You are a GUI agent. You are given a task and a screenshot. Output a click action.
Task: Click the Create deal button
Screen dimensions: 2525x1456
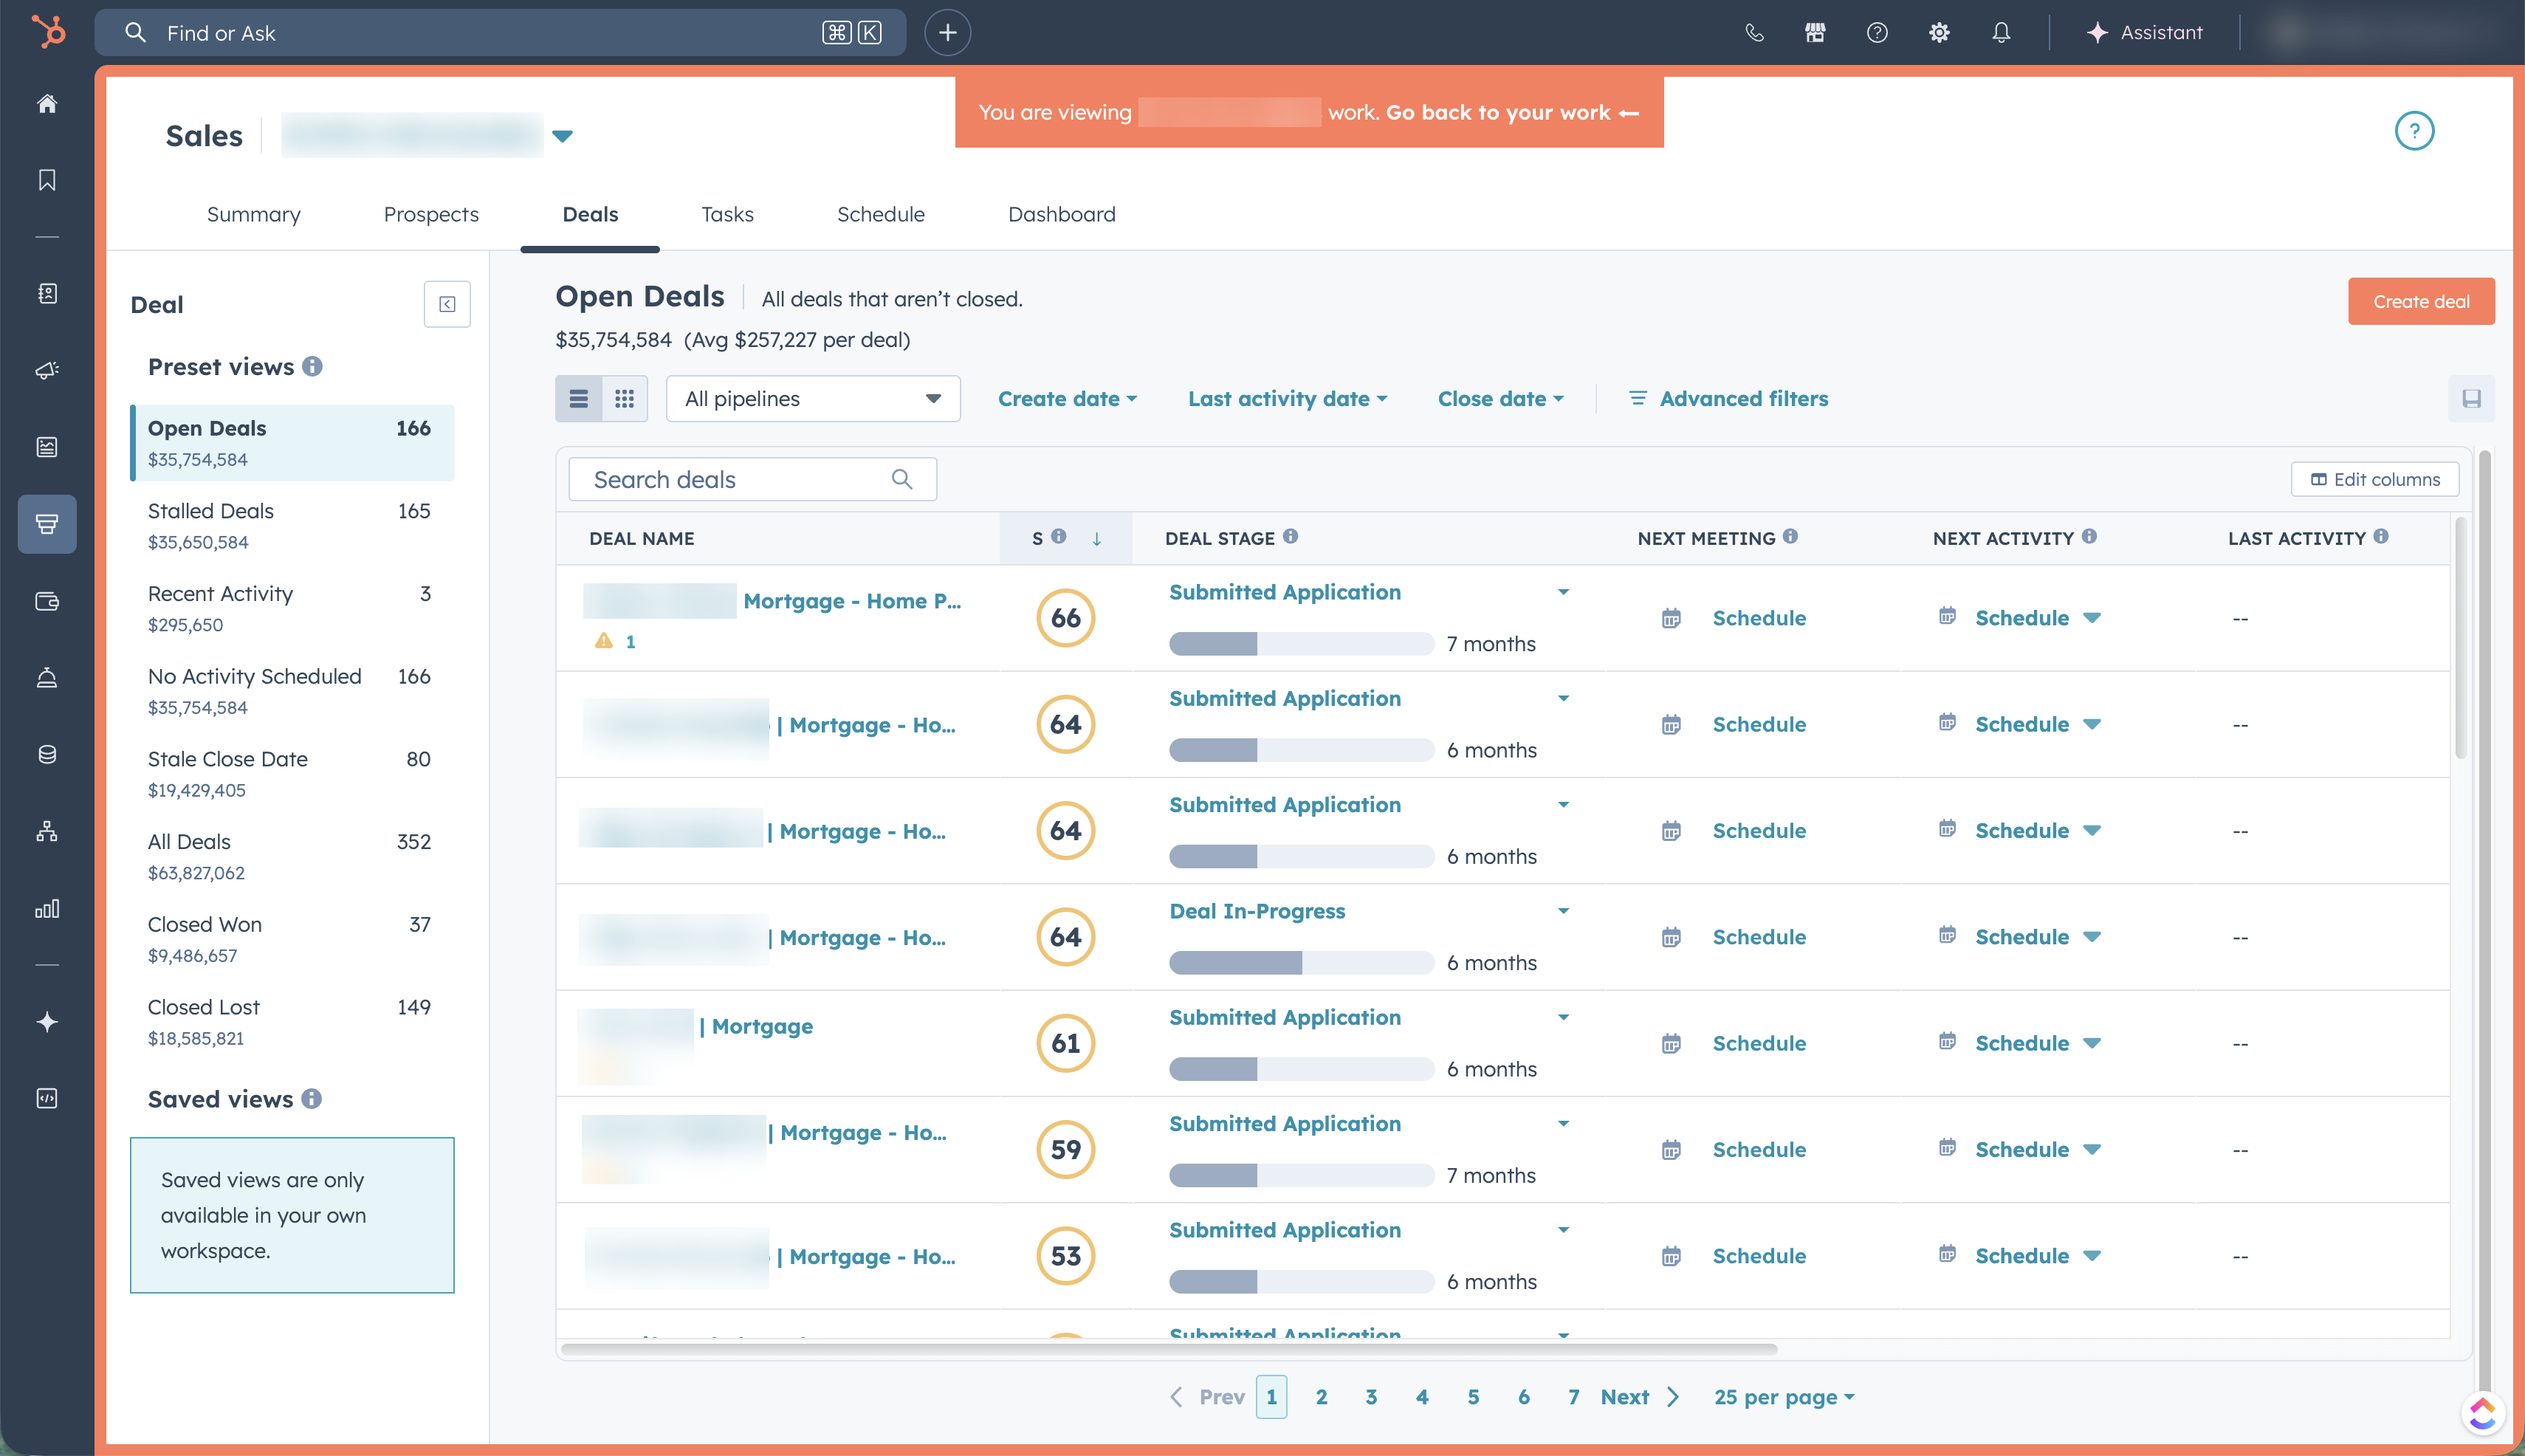click(2420, 301)
